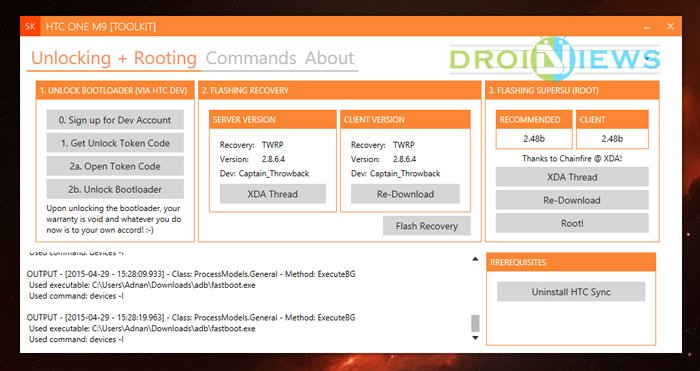Click Get Unlock Token Code button

click(x=115, y=143)
